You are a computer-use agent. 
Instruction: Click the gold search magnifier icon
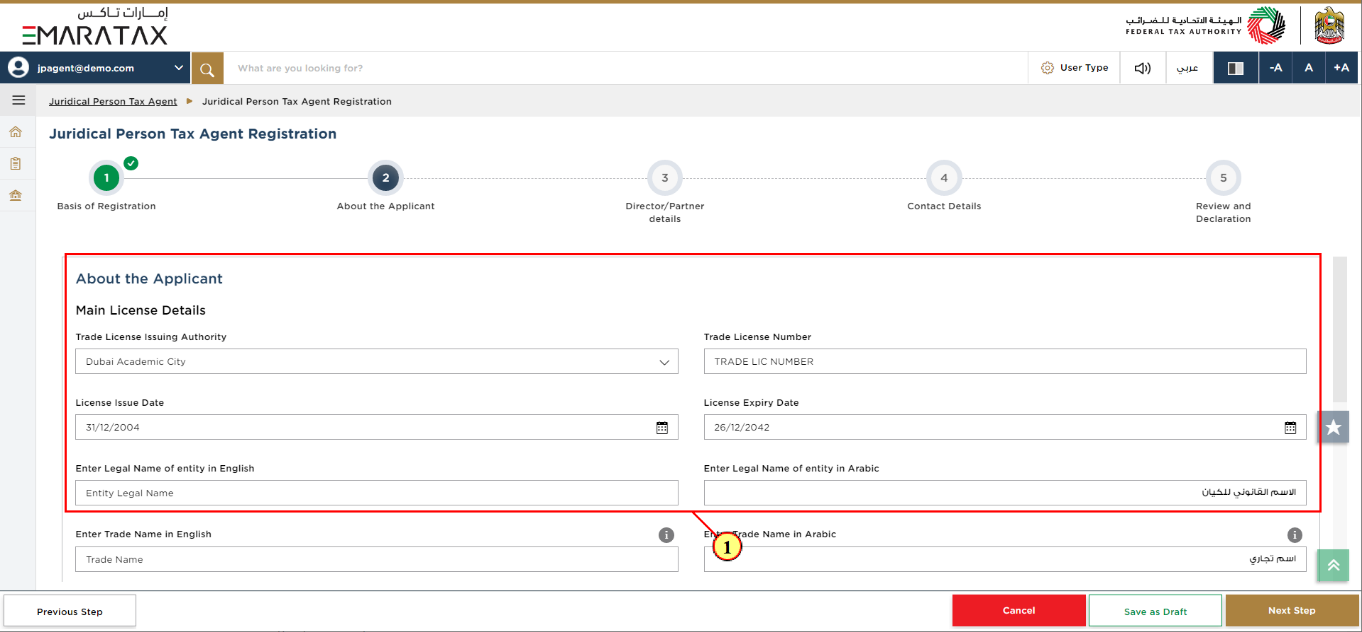(207, 68)
